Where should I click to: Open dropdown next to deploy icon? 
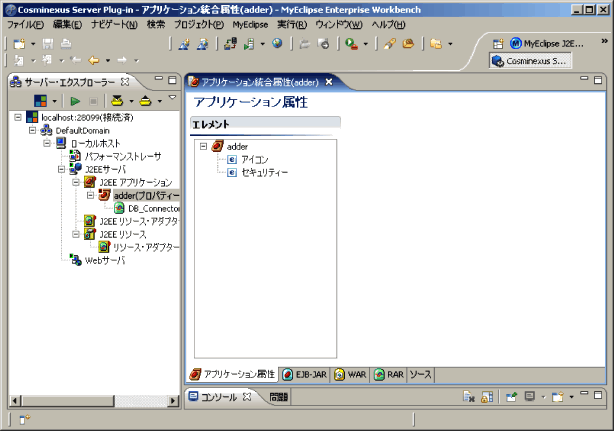tap(131, 101)
